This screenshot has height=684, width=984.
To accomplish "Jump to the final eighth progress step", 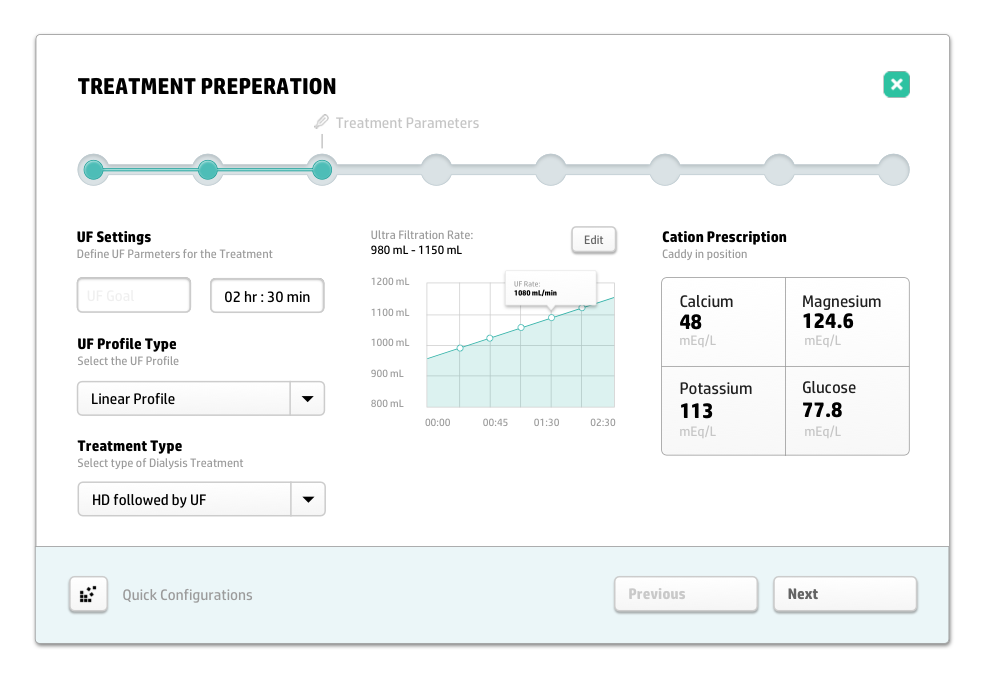I will pos(893,169).
